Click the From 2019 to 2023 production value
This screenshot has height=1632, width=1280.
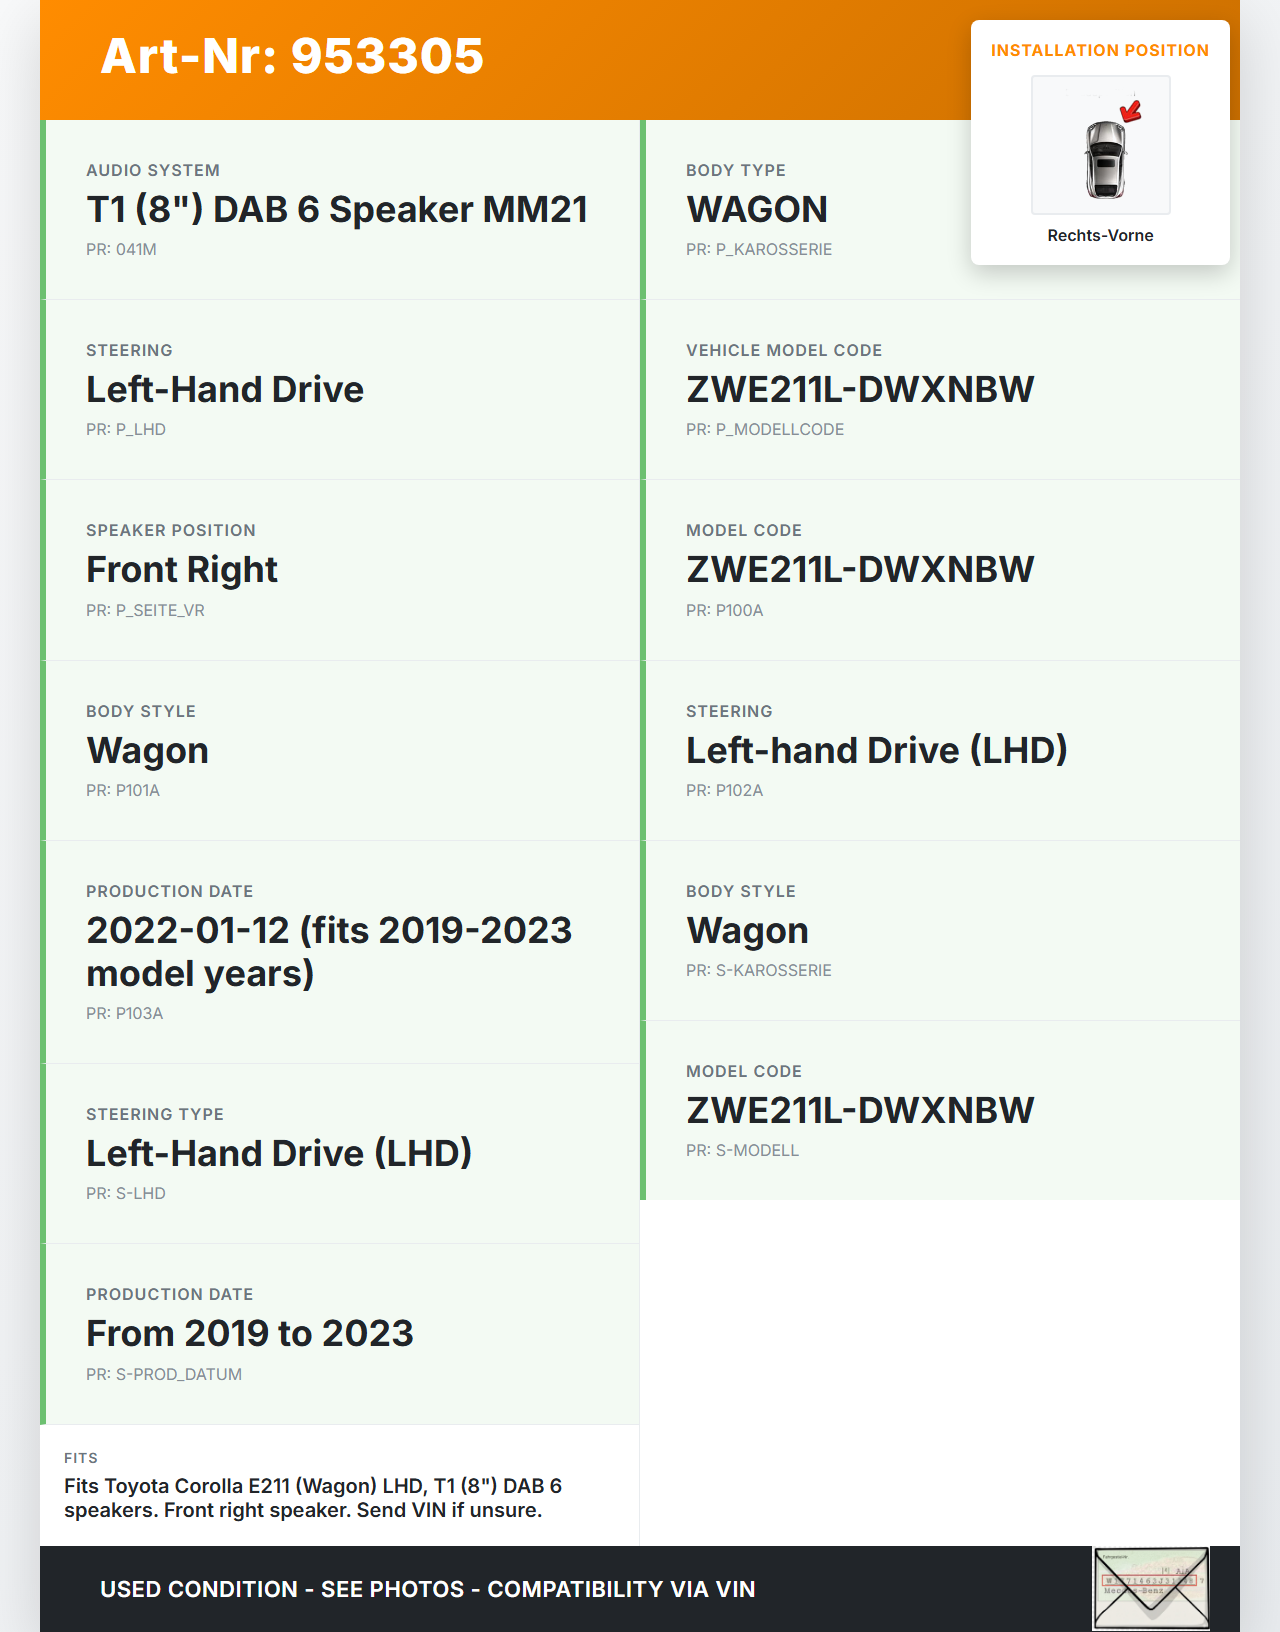(x=250, y=1334)
